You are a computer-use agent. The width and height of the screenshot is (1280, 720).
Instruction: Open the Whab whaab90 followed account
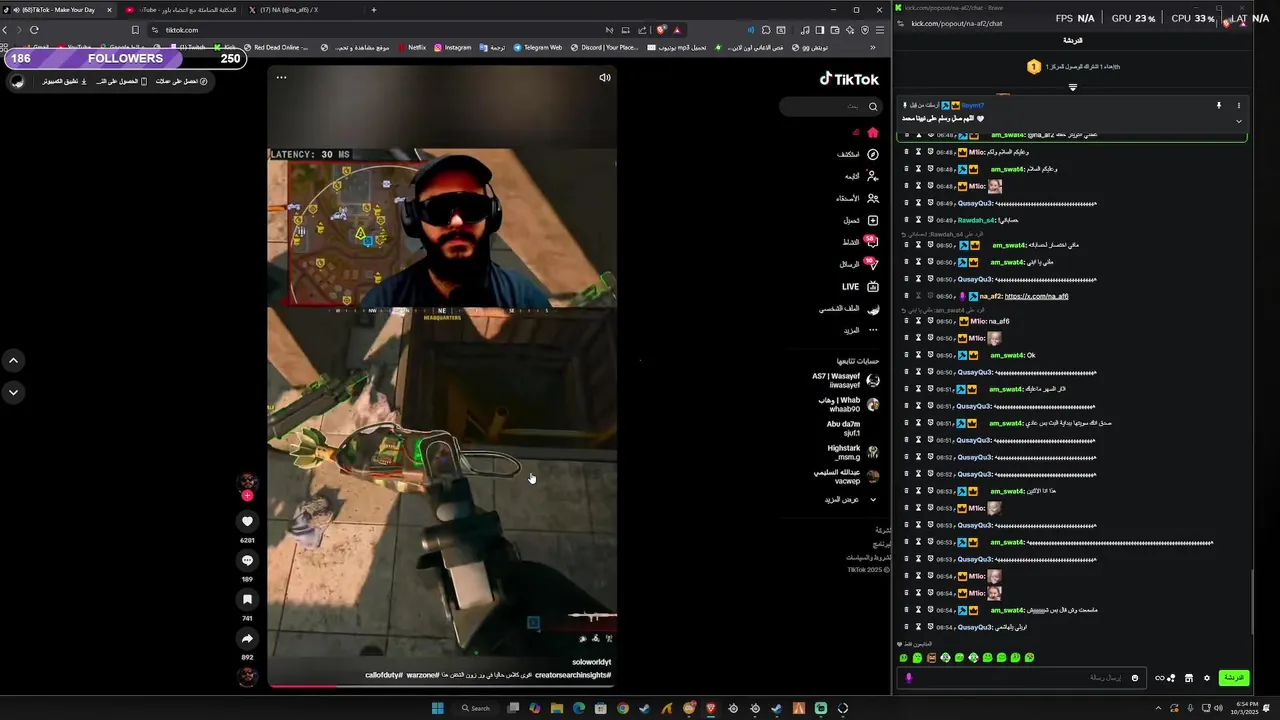(848, 404)
